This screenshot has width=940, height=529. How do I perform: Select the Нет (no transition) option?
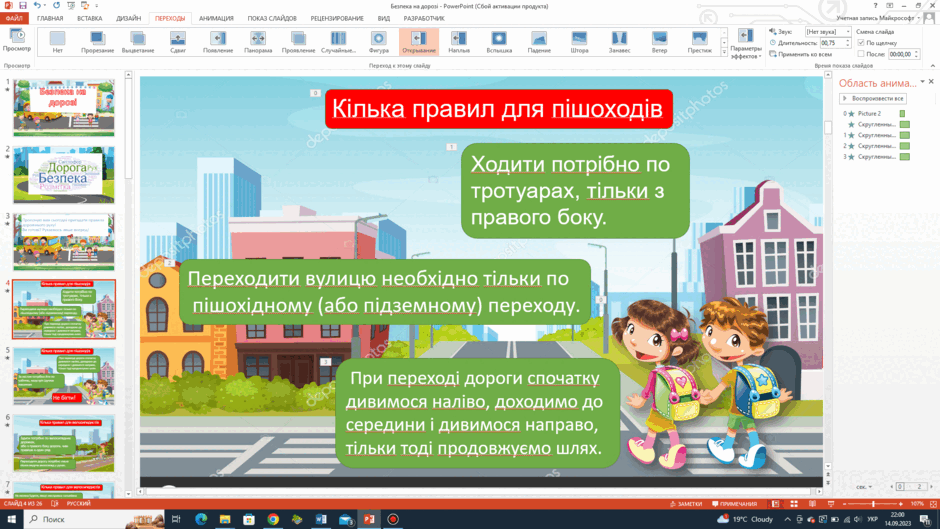(57, 42)
